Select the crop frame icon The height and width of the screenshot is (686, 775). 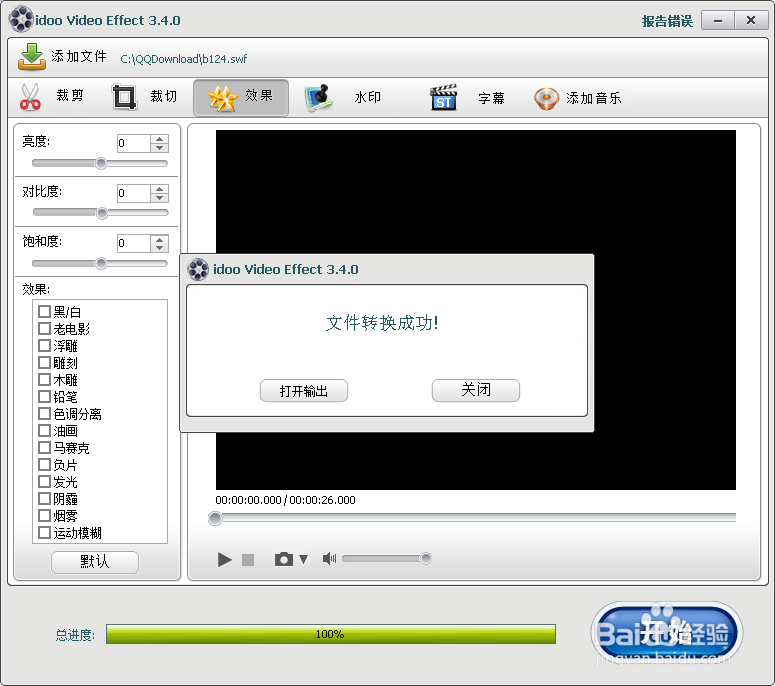(x=124, y=97)
